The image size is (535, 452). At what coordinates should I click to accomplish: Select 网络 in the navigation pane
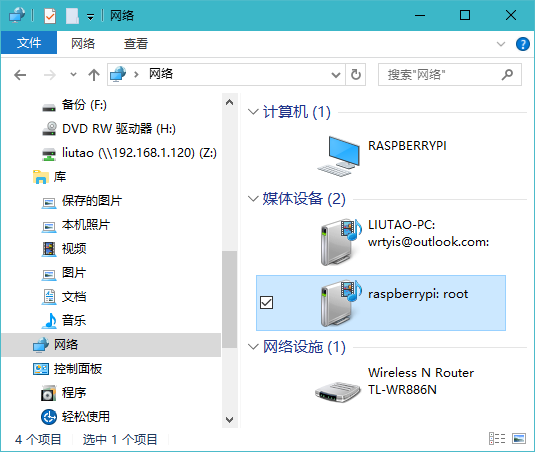(x=111, y=345)
